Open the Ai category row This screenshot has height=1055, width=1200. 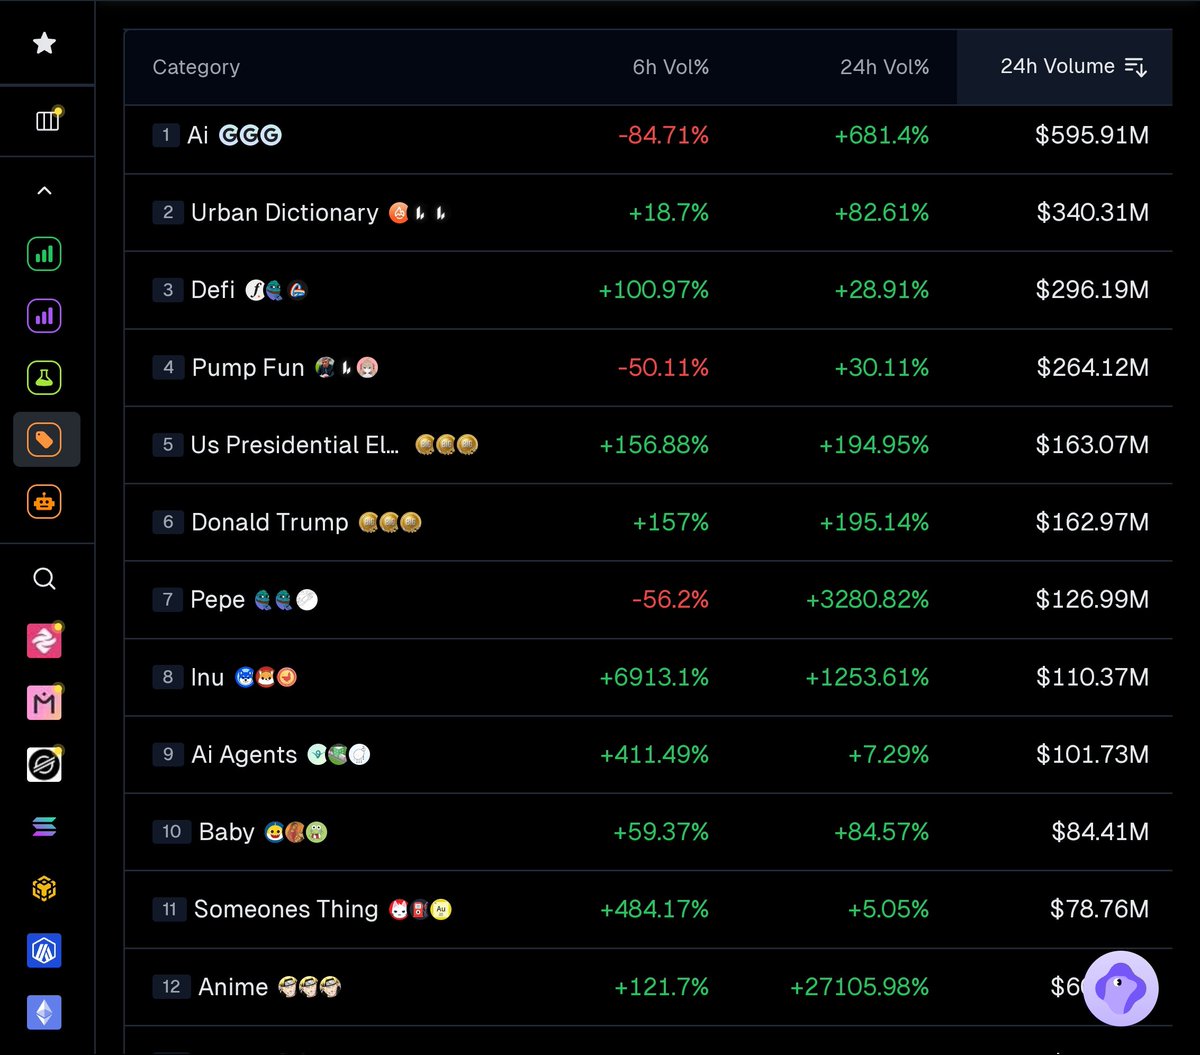coord(648,135)
